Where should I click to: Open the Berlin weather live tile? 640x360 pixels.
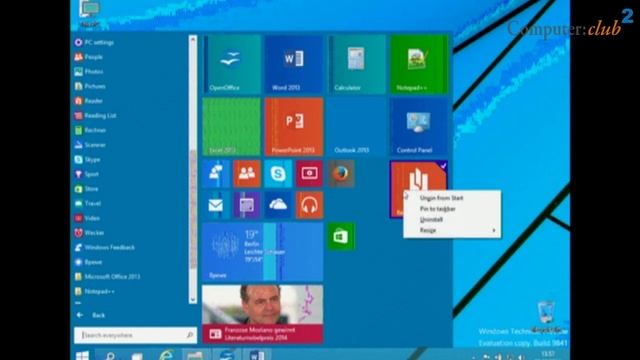coord(263,252)
